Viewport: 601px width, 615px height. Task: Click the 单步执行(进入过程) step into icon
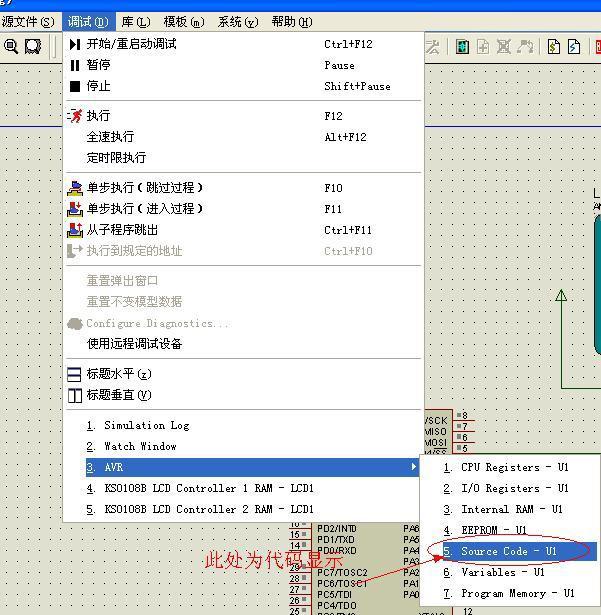coord(75,209)
